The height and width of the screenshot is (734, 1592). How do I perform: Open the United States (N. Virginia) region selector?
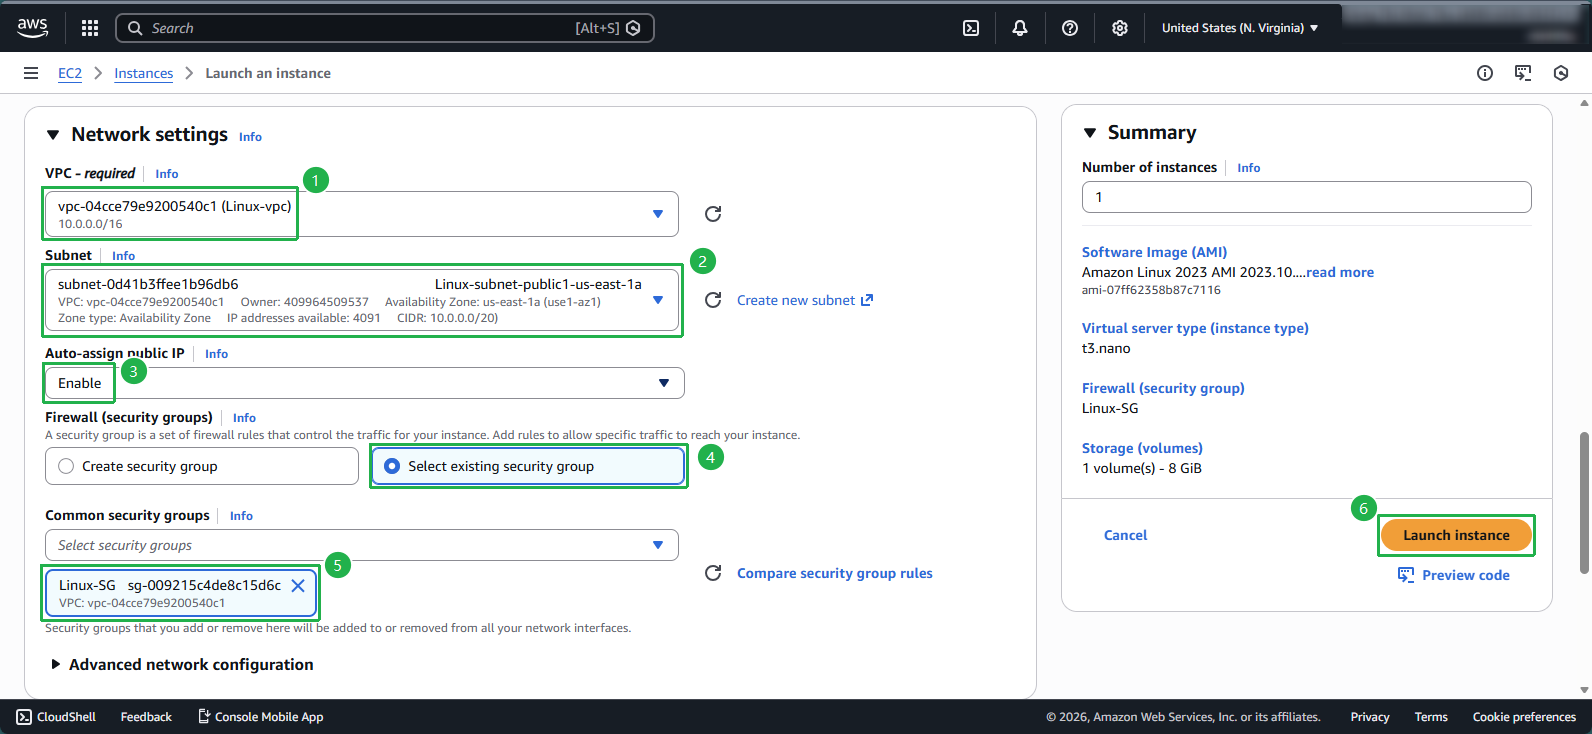tap(1240, 28)
